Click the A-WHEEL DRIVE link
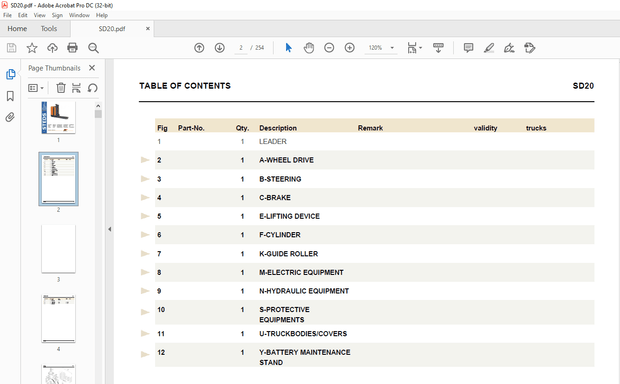This screenshot has width=620, height=384. [286, 160]
